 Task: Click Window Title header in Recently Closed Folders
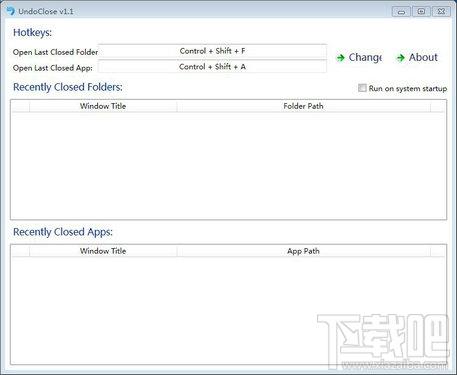[x=103, y=106]
